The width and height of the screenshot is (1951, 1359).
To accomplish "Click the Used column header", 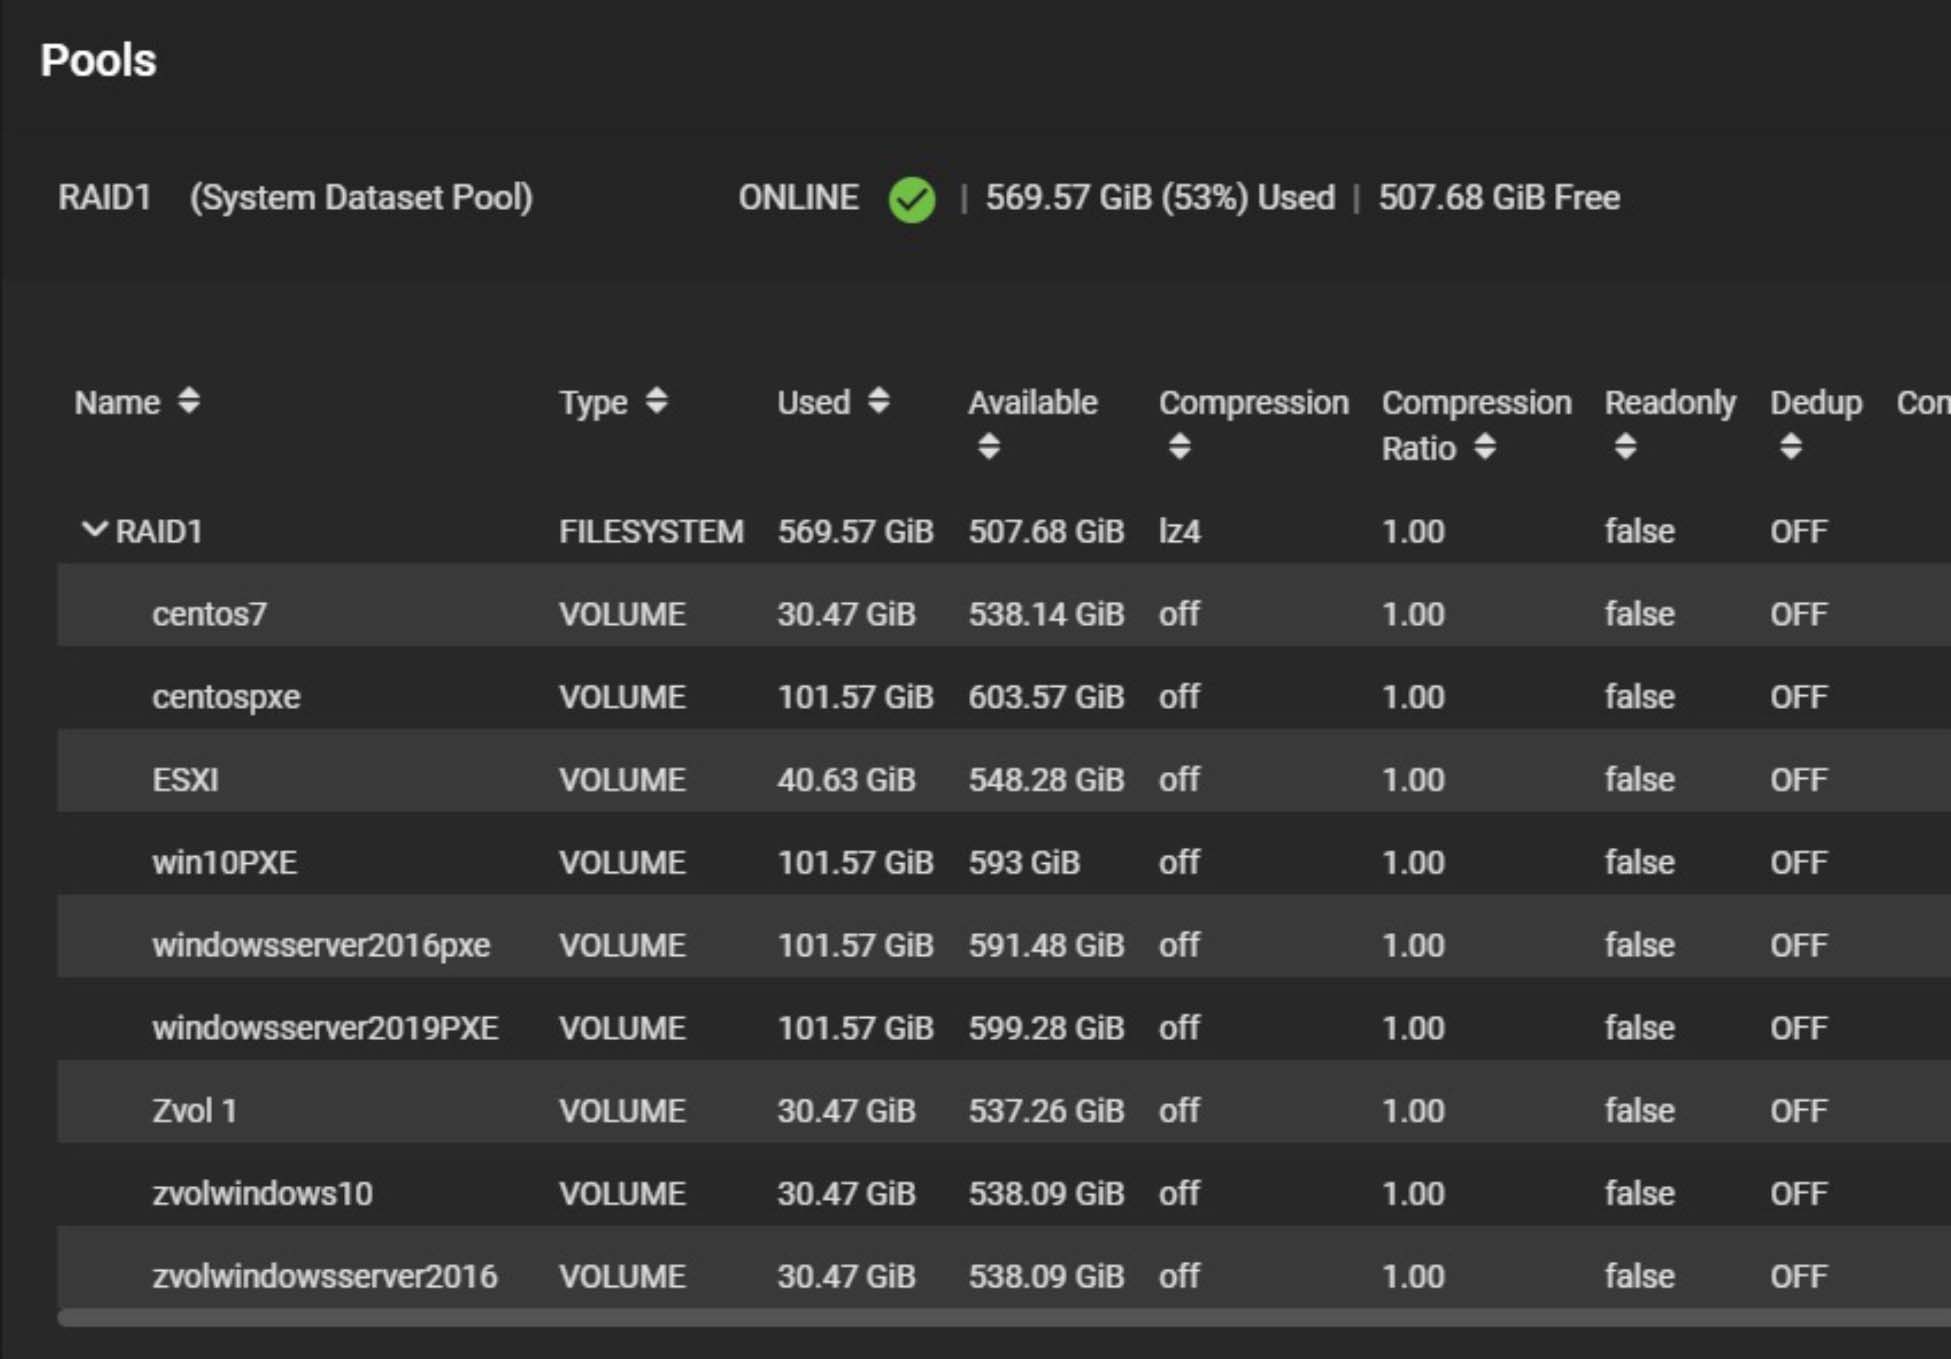I will pyautogui.click(x=814, y=402).
